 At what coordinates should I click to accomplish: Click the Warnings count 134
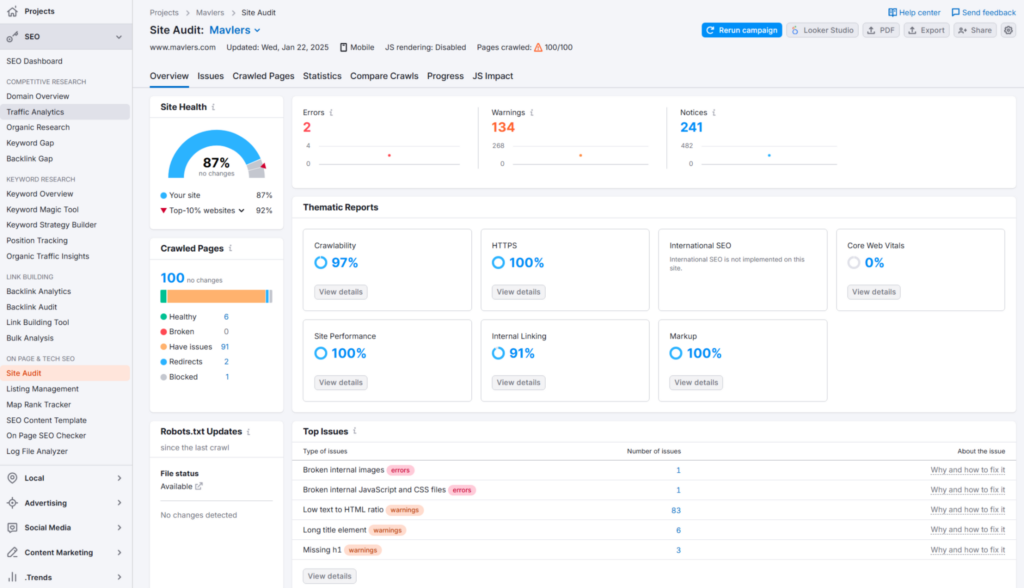pyautogui.click(x=503, y=127)
